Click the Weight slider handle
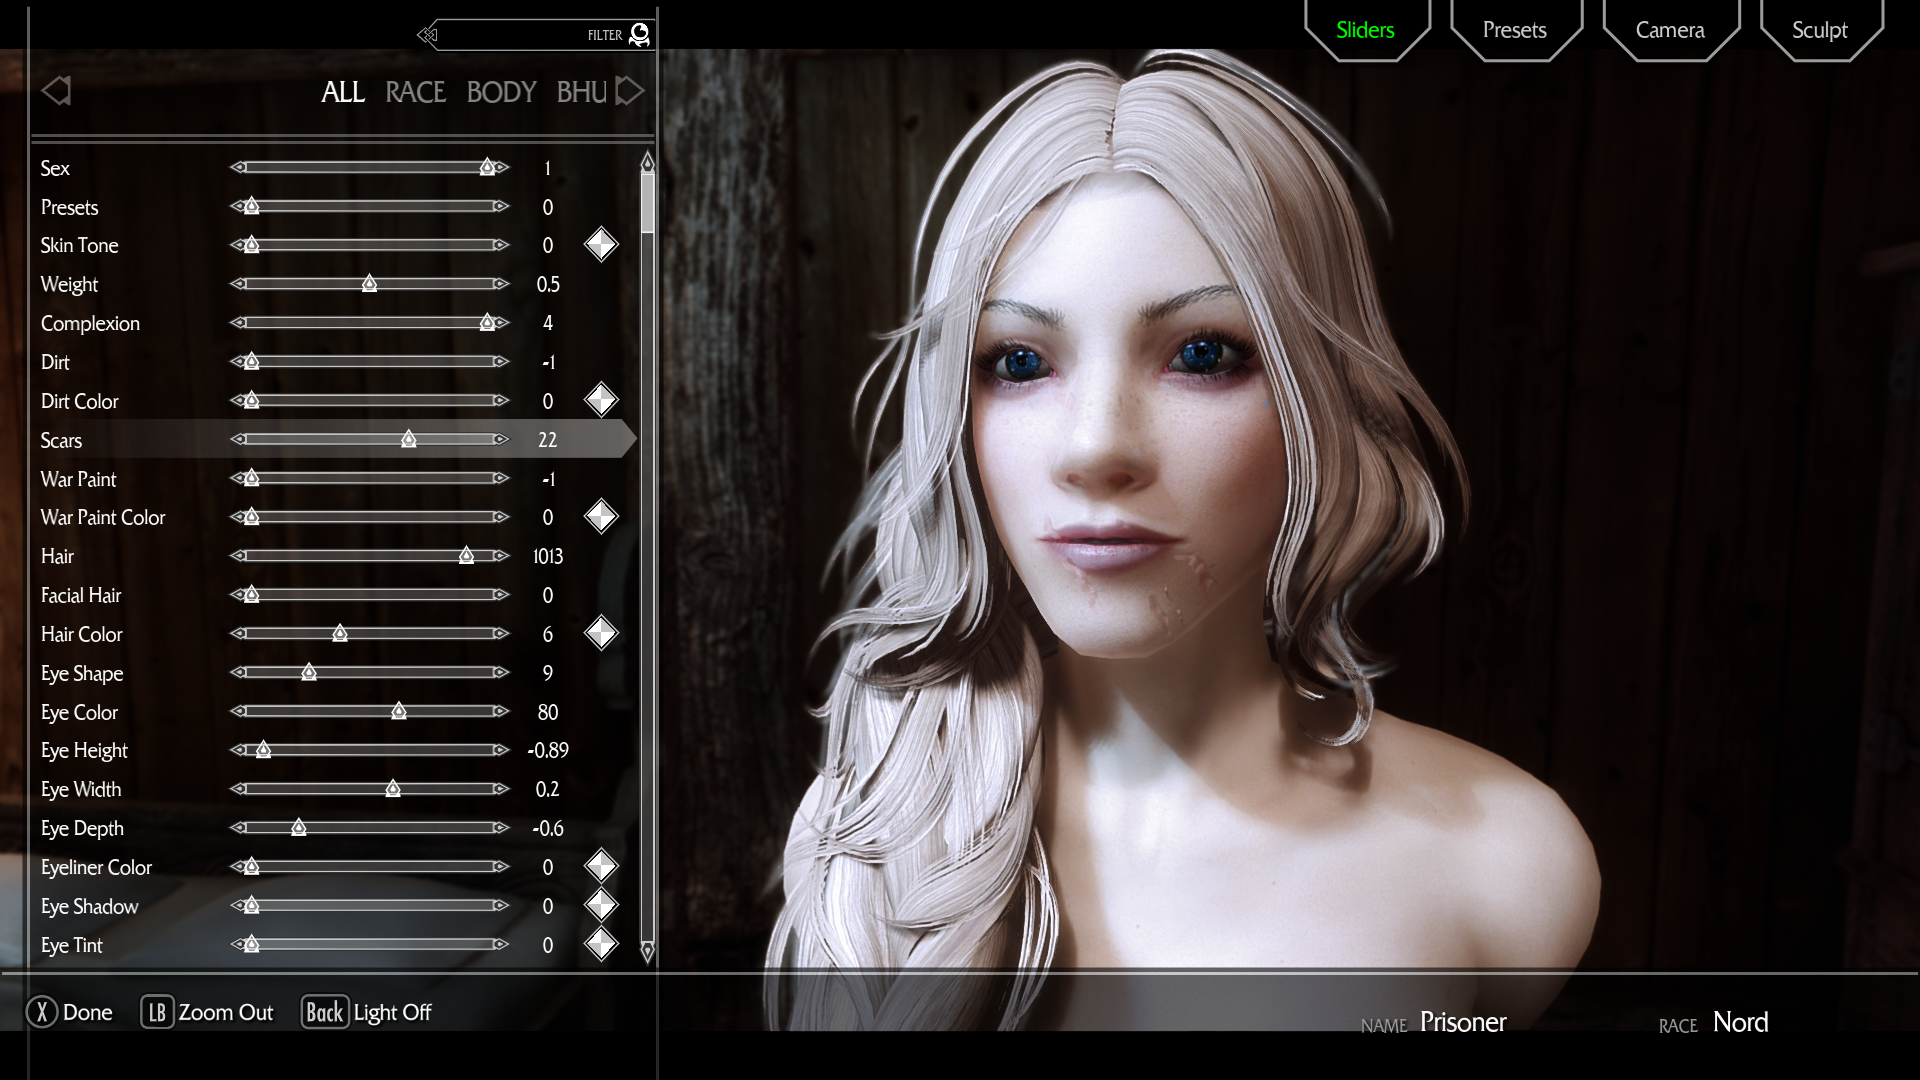The width and height of the screenshot is (1920, 1080). (369, 284)
